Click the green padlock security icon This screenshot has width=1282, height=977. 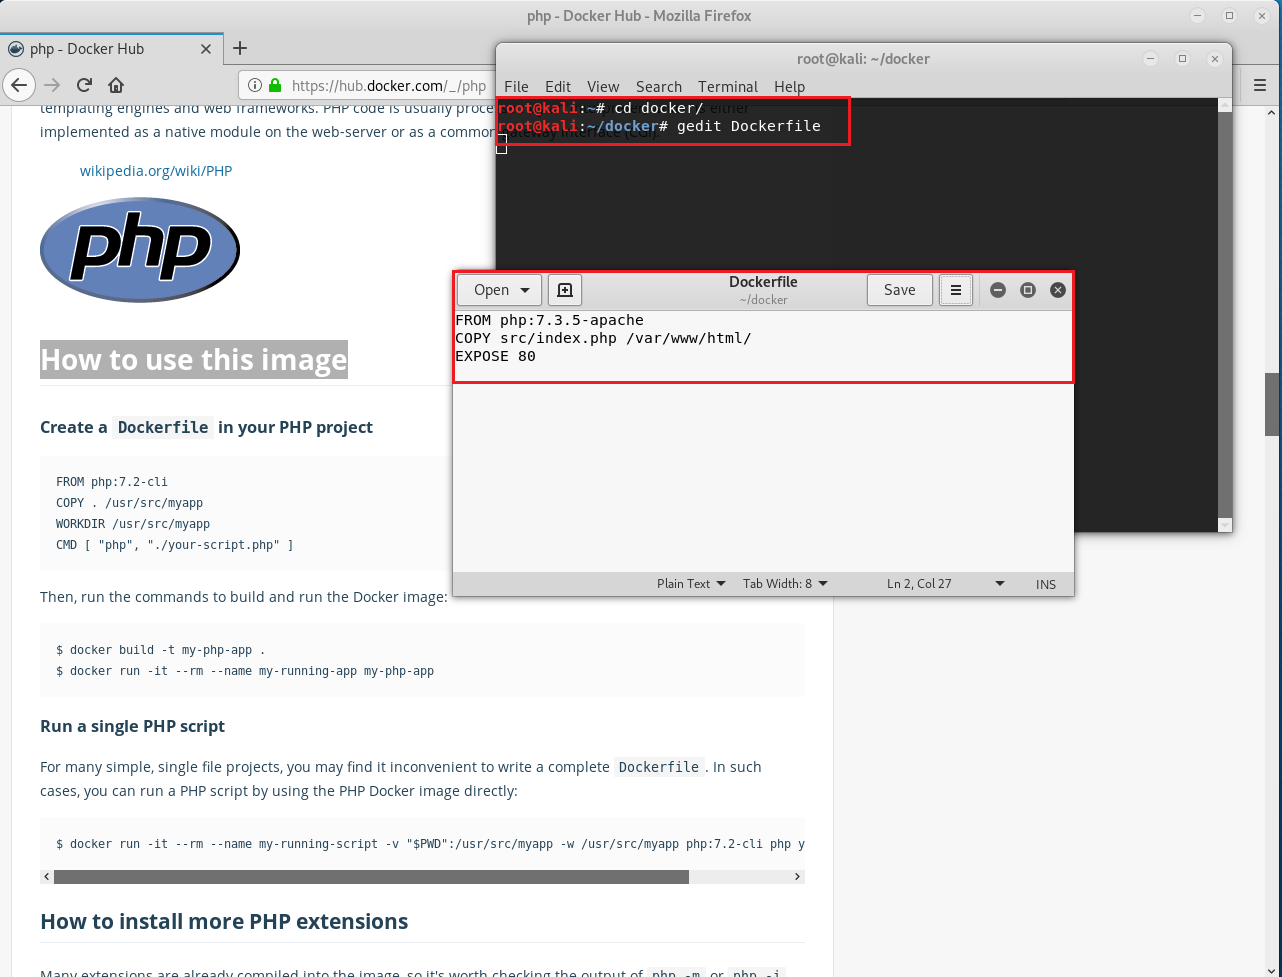tap(275, 85)
